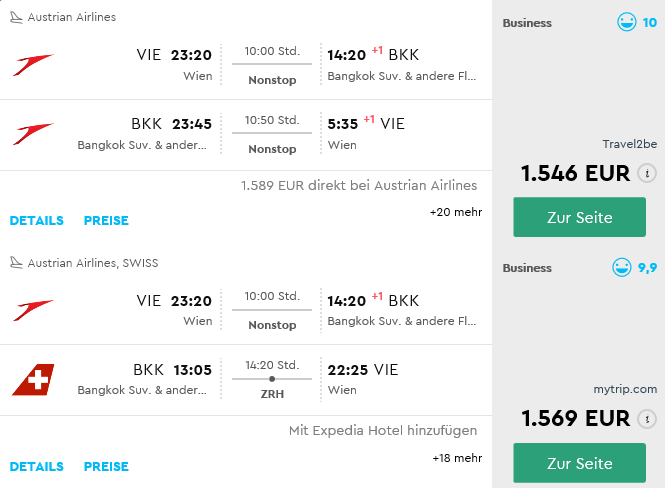Select 1.589 EUR direkt bei Austrian Airlines
Image resolution: width=665 pixels, height=488 pixels.
point(359,185)
